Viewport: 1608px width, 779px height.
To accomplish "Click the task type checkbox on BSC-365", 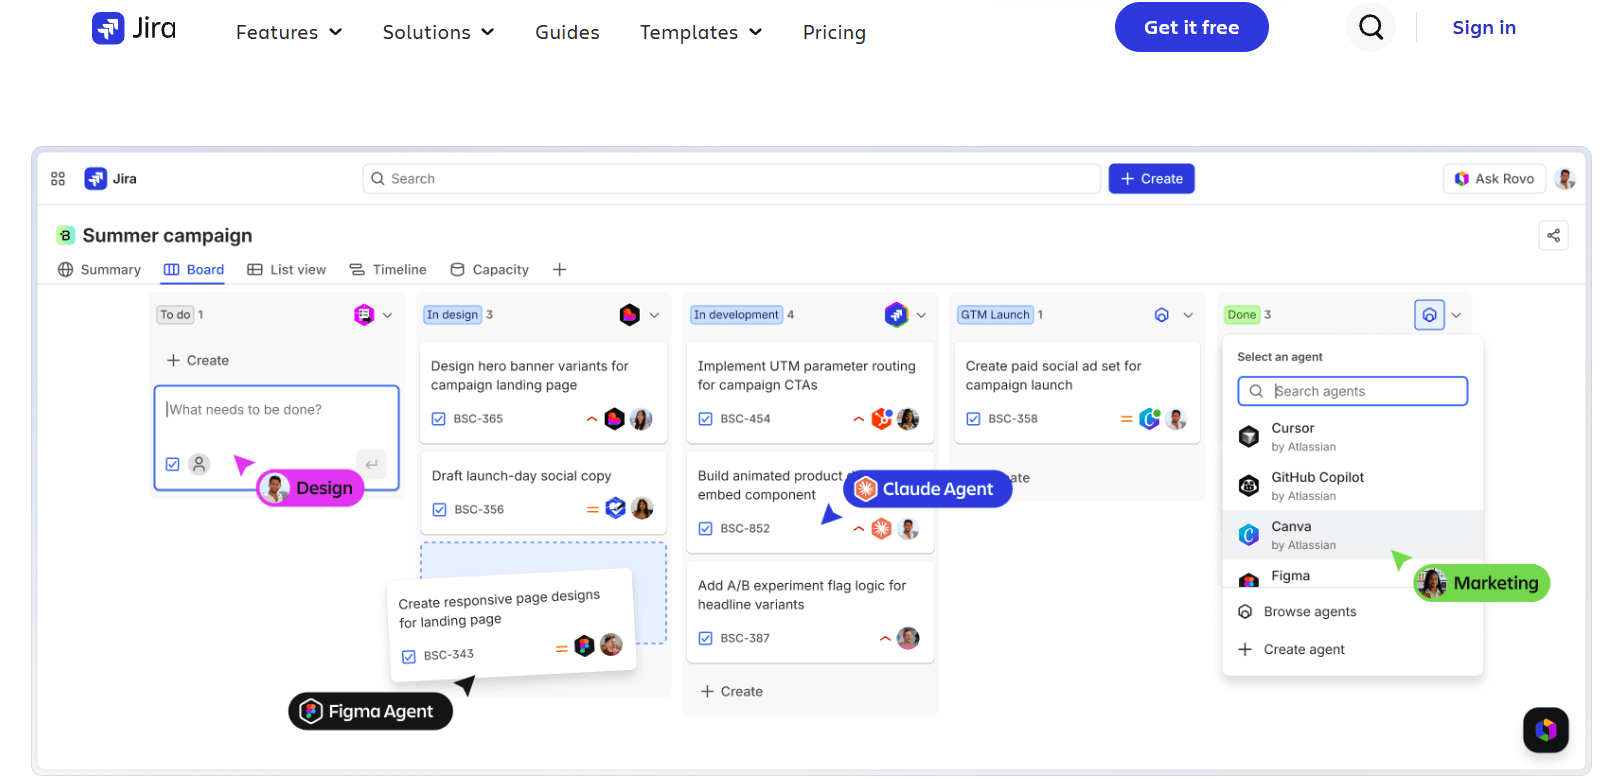I will click(439, 419).
